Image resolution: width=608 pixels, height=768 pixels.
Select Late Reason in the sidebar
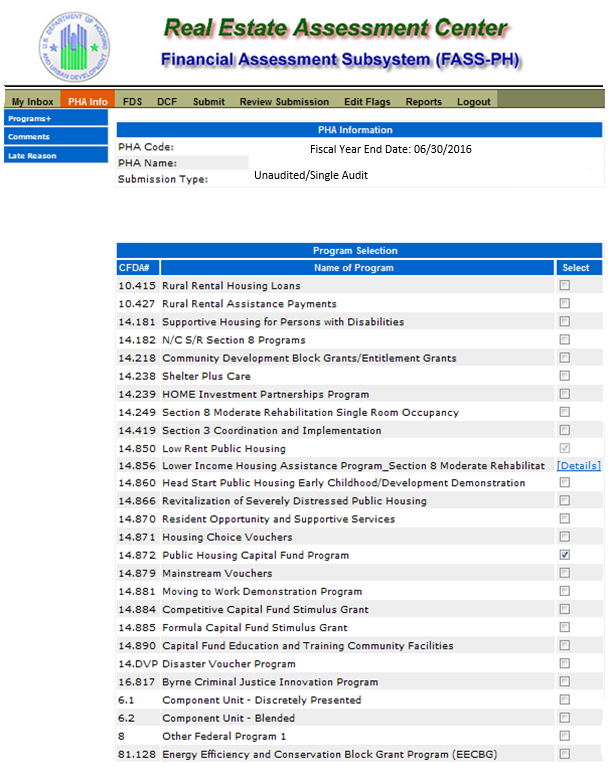tap(32, 156)
